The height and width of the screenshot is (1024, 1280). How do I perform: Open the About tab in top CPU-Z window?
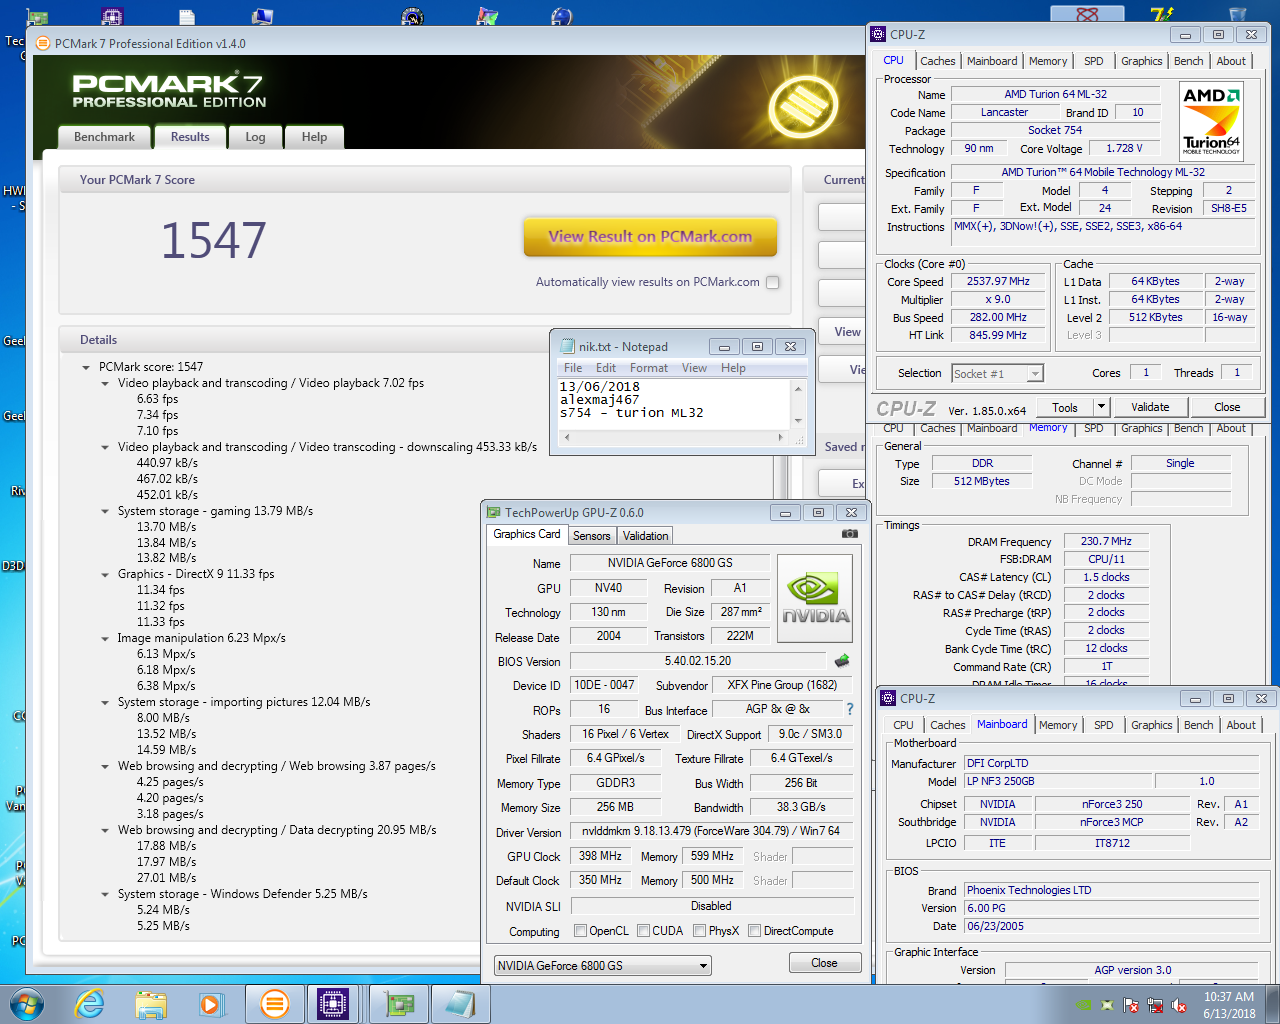click(1231, 61)
